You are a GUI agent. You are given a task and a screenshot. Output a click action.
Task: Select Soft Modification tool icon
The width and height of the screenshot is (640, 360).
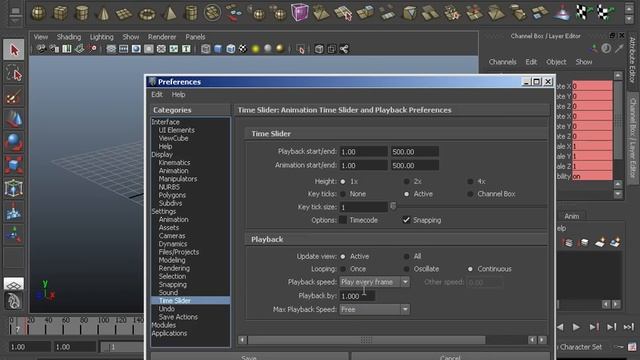coord(14,211)
